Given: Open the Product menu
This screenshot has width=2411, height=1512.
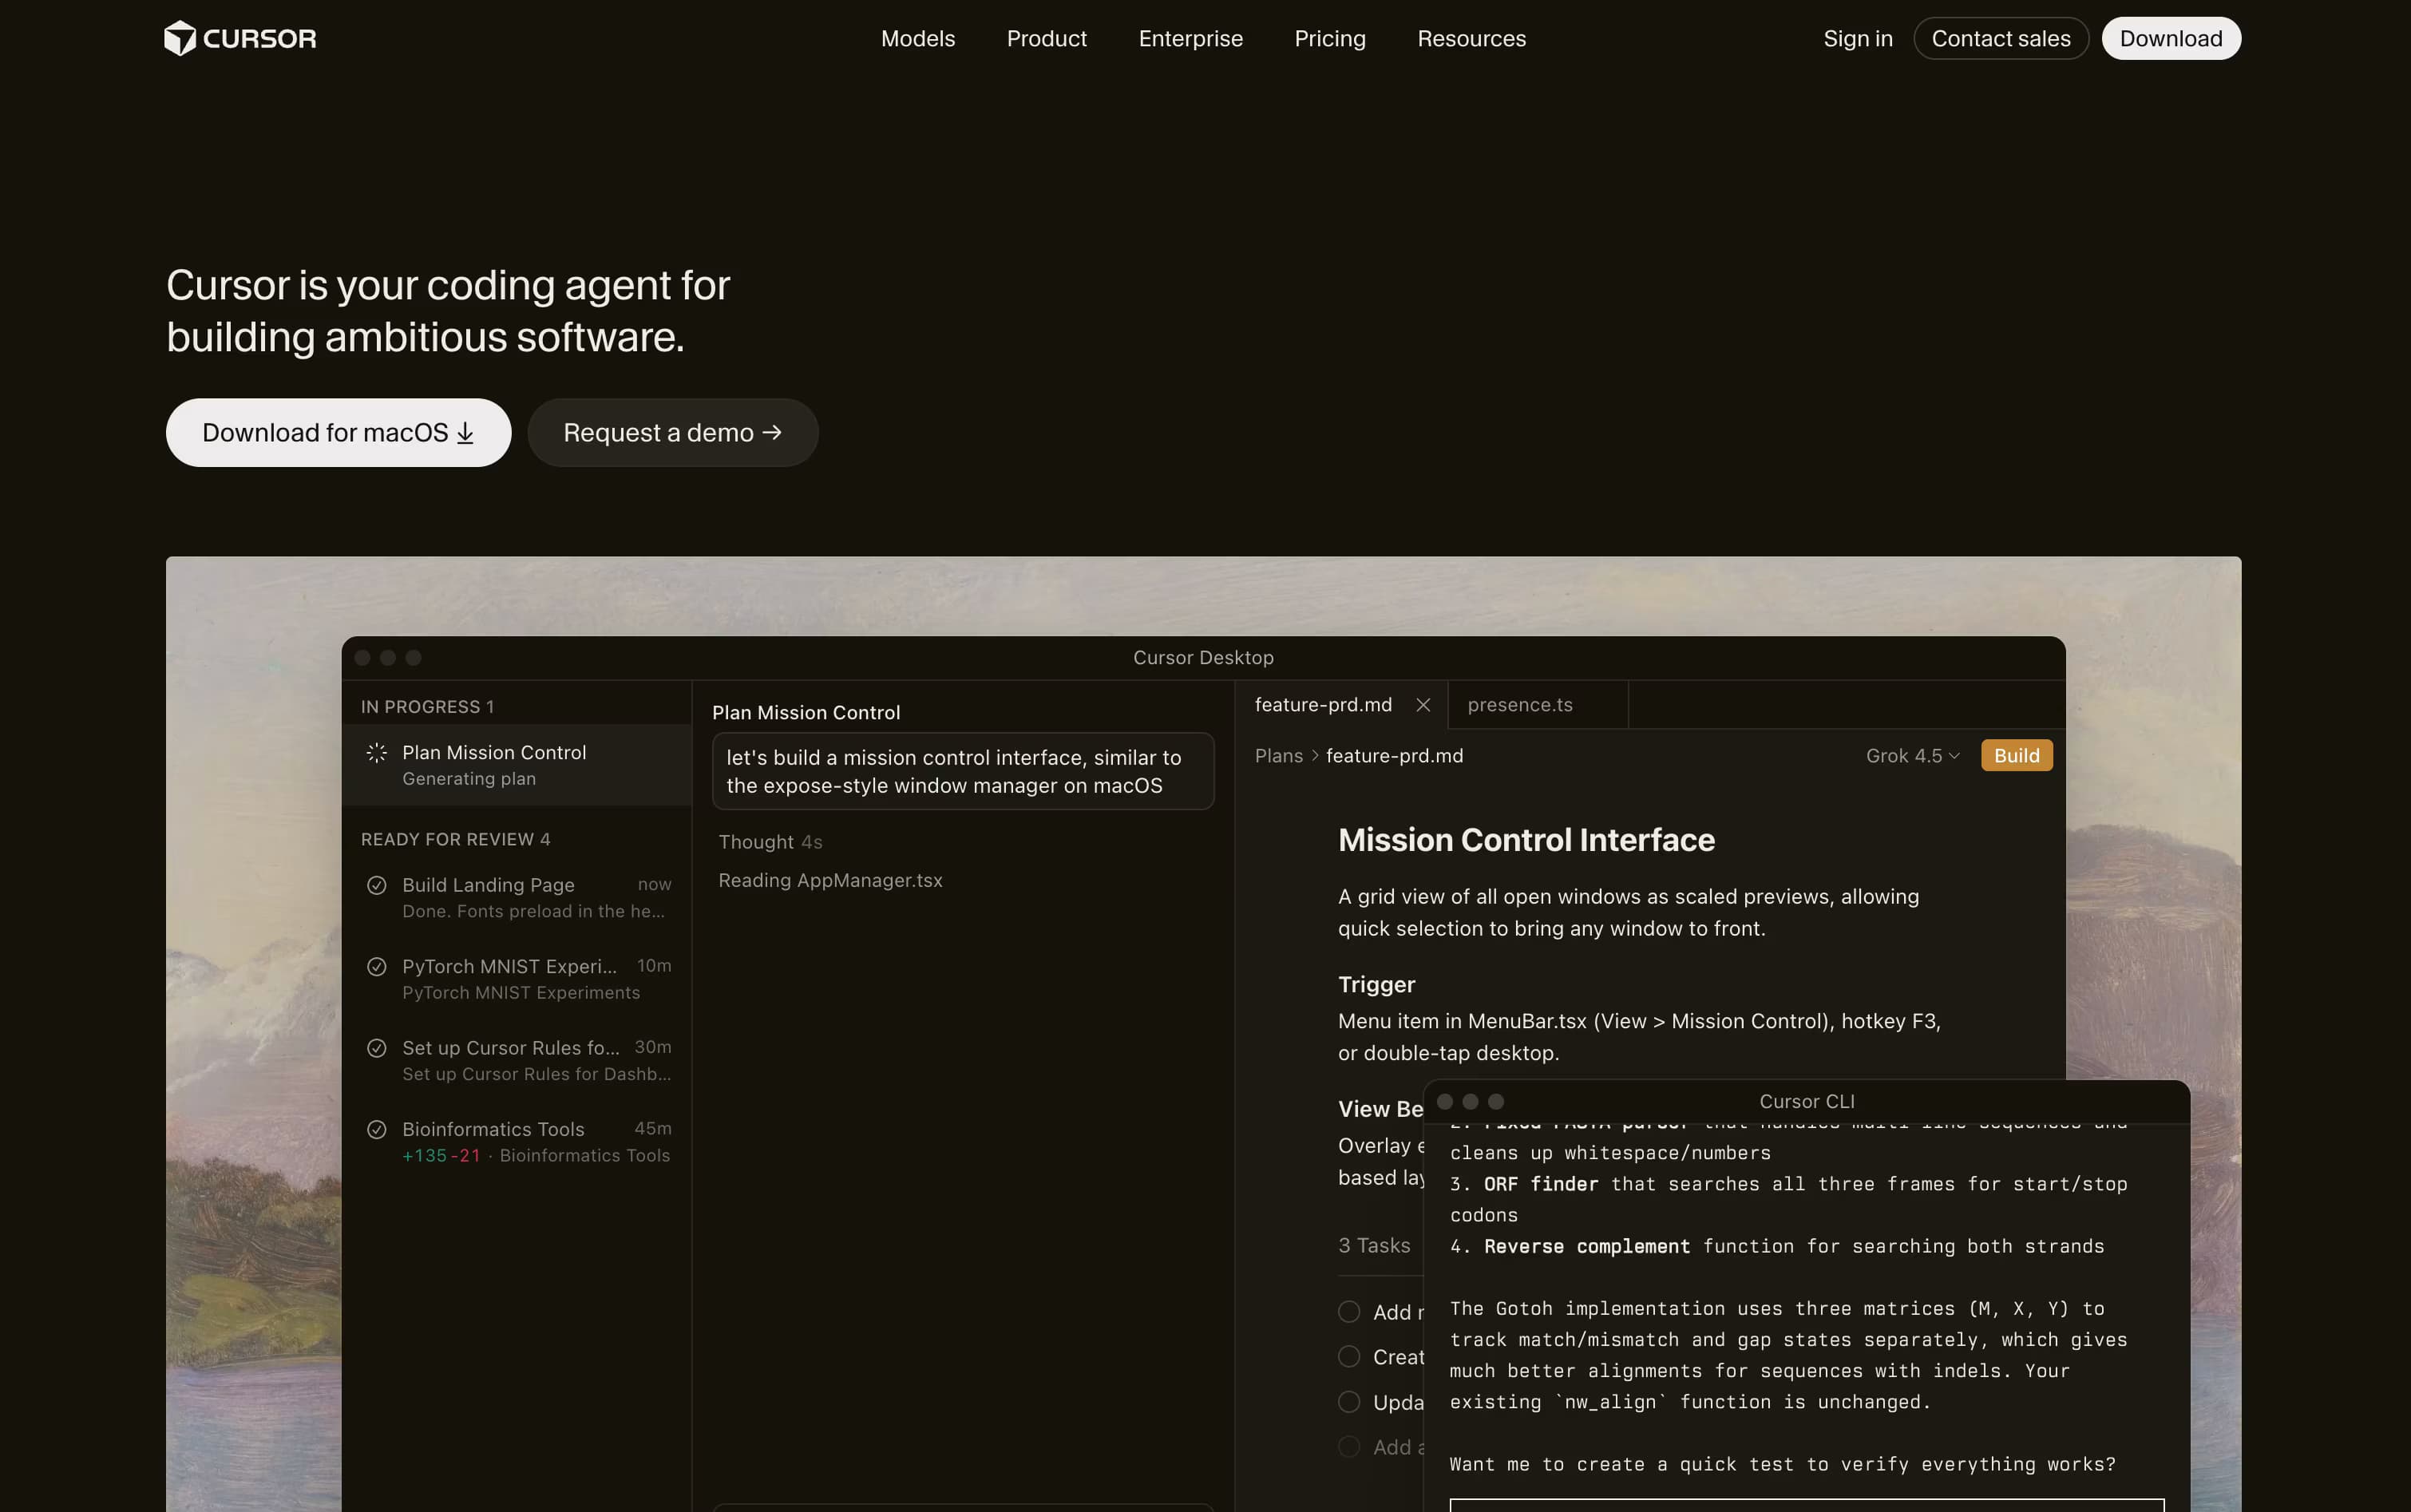Looking at the screenshot, I should [1046, 38].
